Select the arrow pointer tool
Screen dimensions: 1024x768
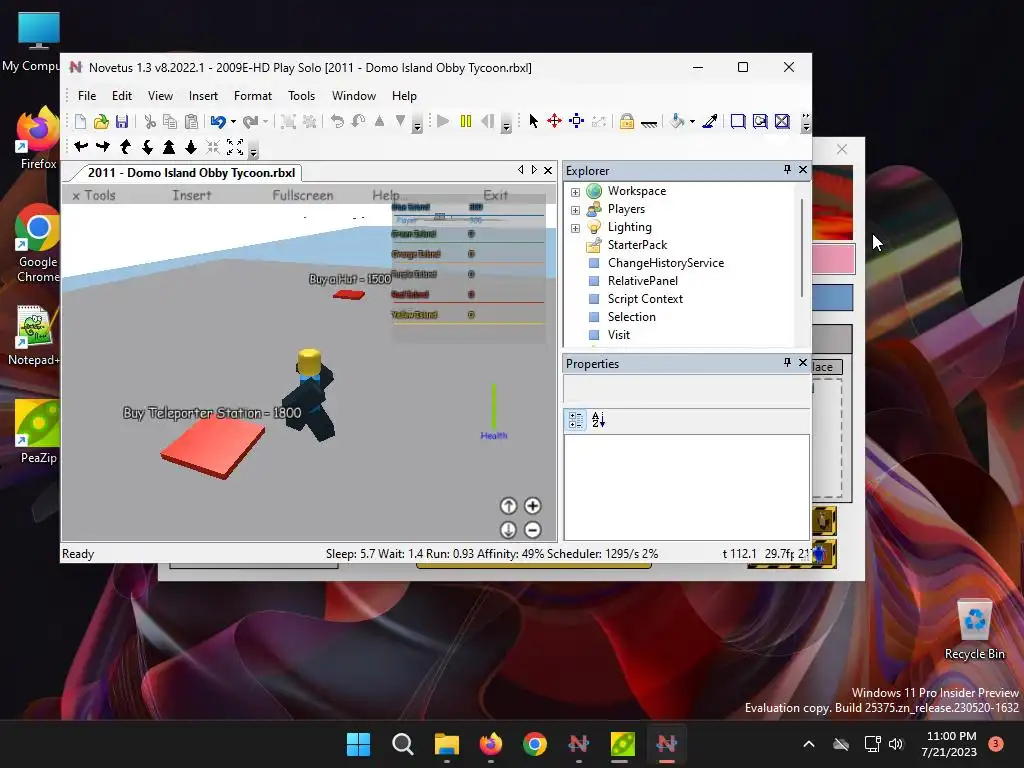pos(534,121)
